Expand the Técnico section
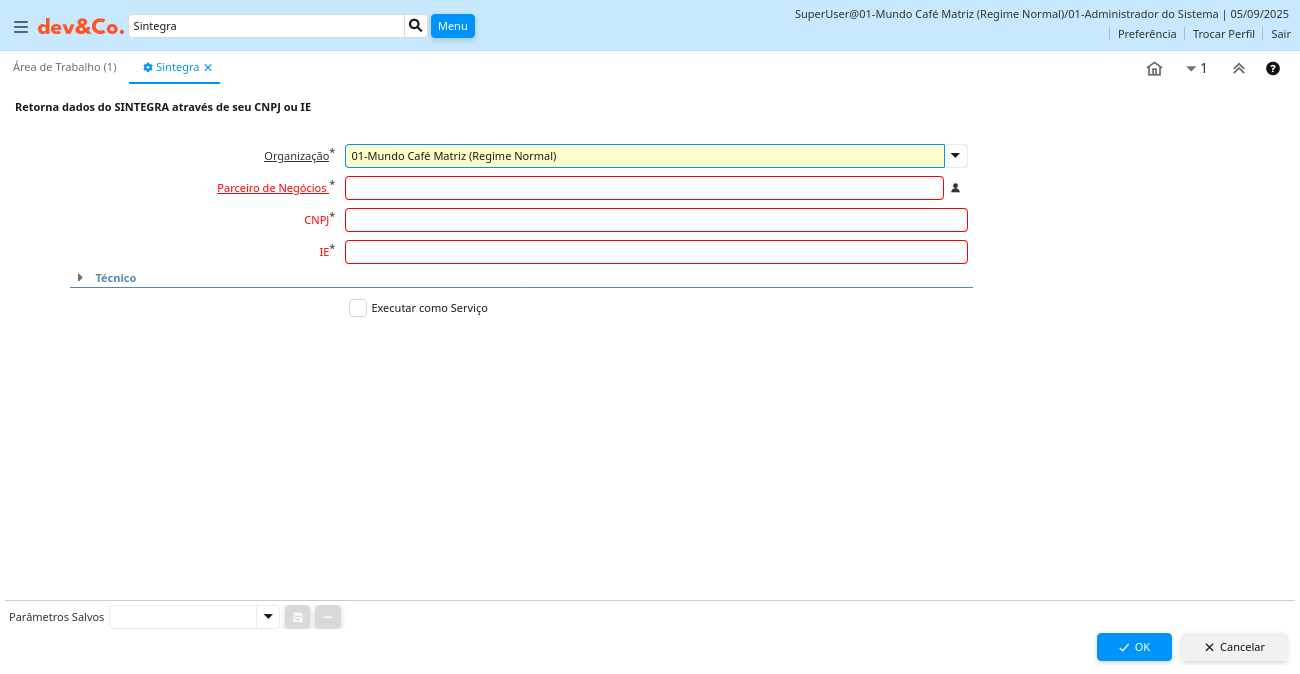 coord(80,278)
